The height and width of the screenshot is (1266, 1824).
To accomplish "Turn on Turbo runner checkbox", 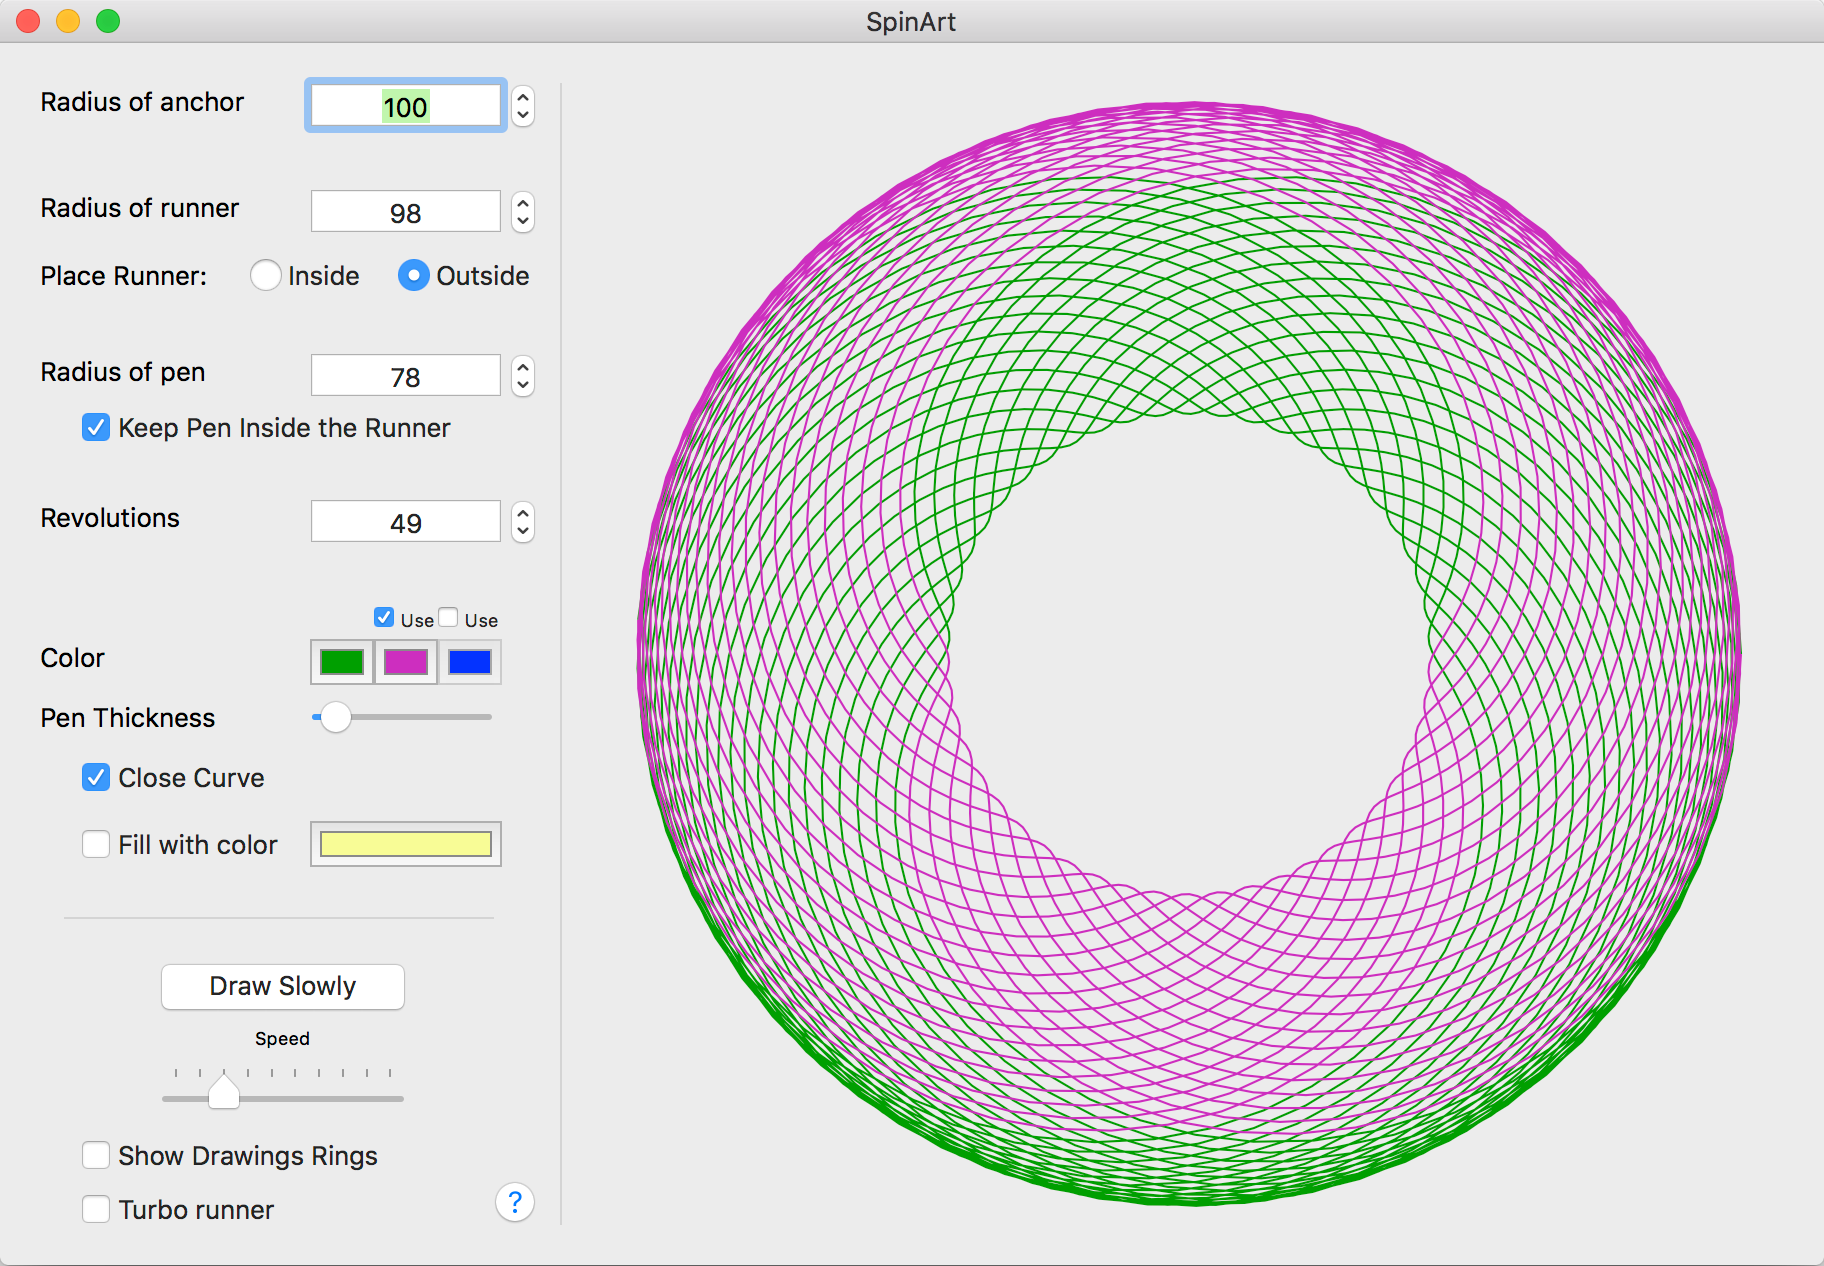I will [96, 1210].
